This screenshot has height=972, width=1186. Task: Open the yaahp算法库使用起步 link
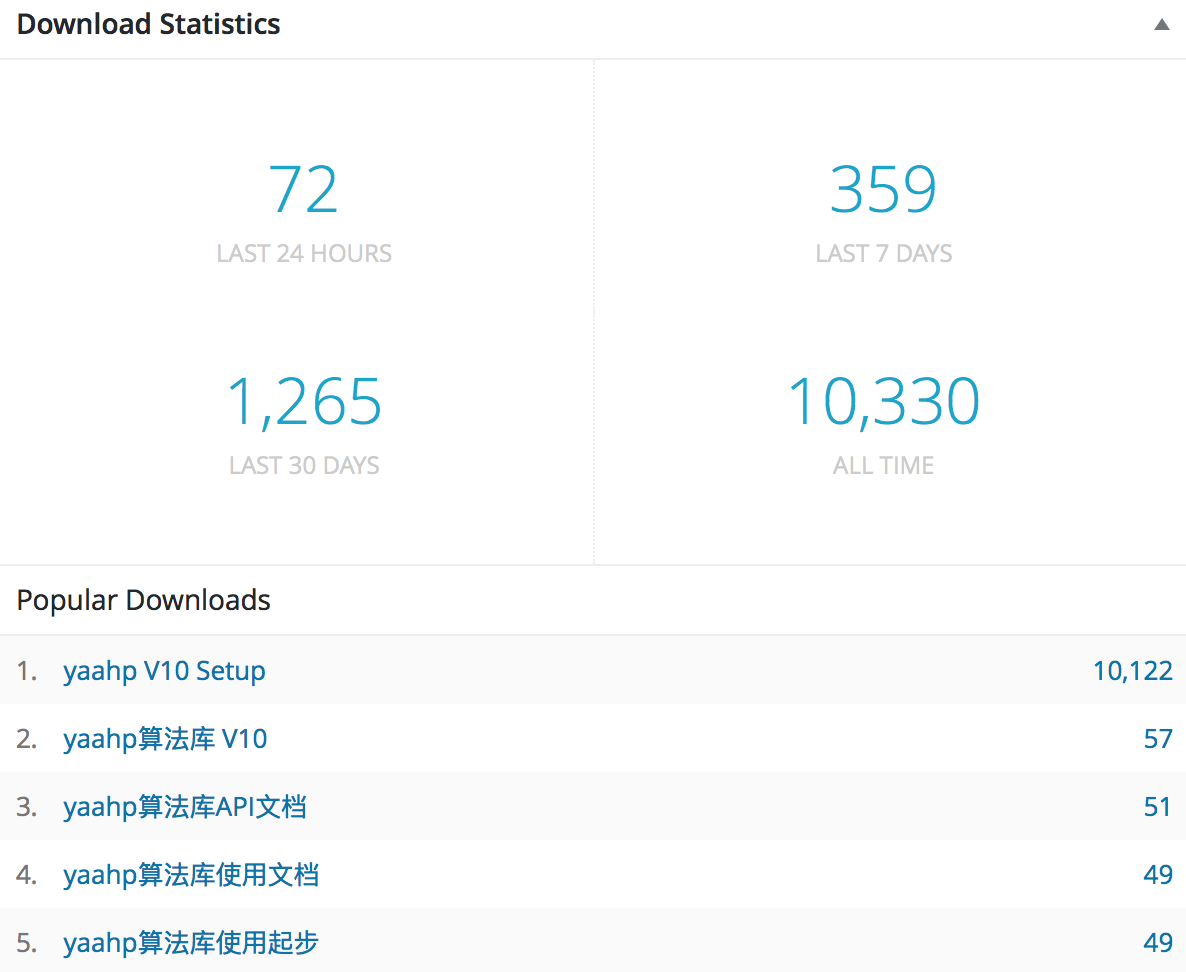191,942
